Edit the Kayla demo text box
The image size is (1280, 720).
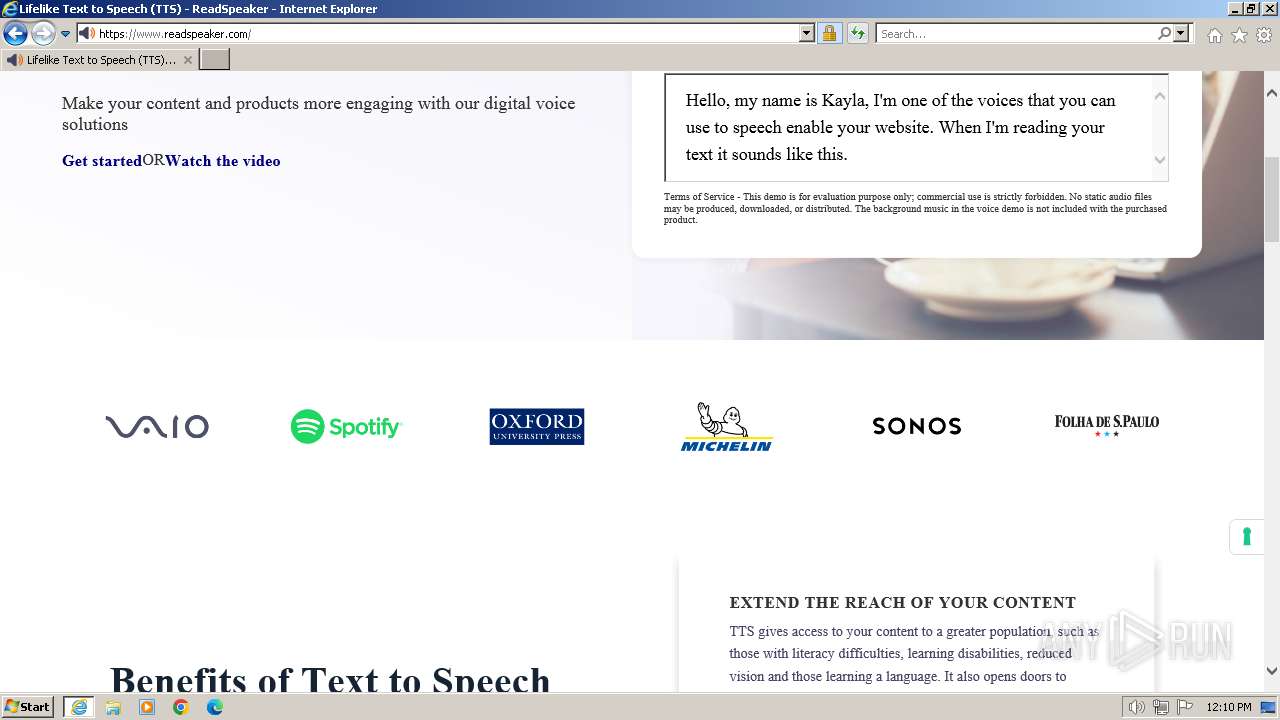tap(908, 127)
